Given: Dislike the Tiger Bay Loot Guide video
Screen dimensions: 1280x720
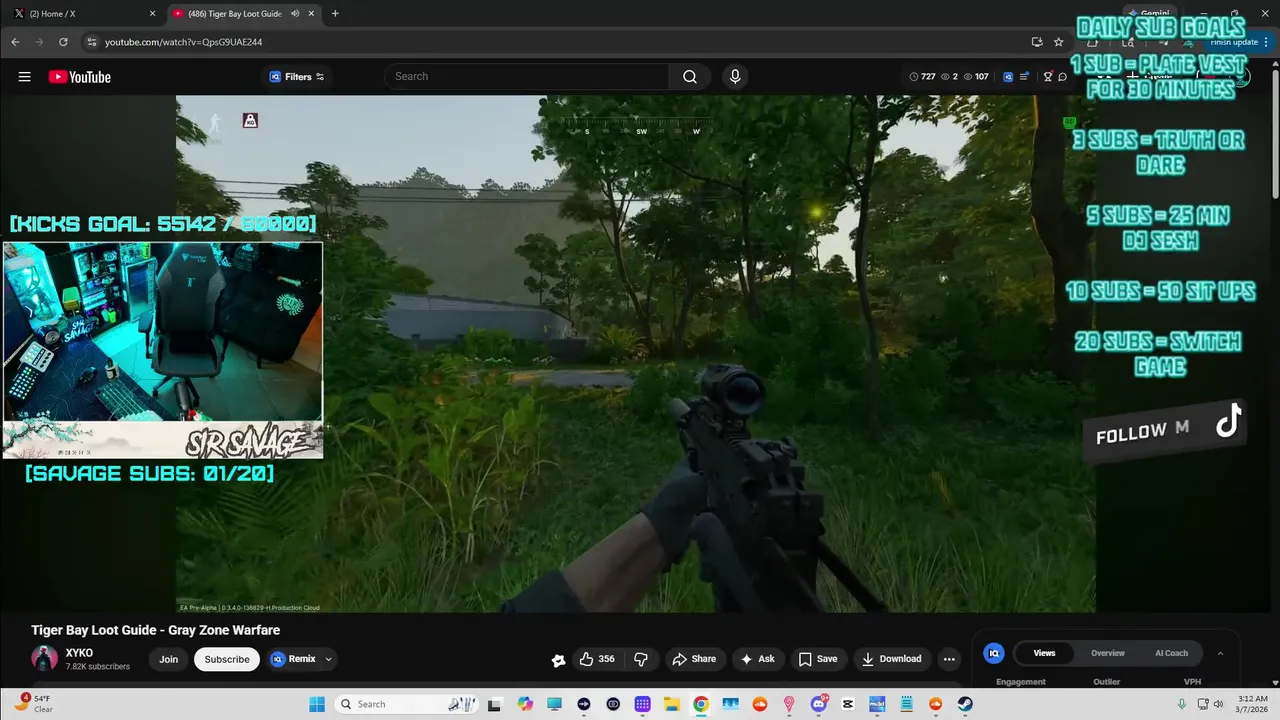Looking at the screenshot, I should coord(641,659).
